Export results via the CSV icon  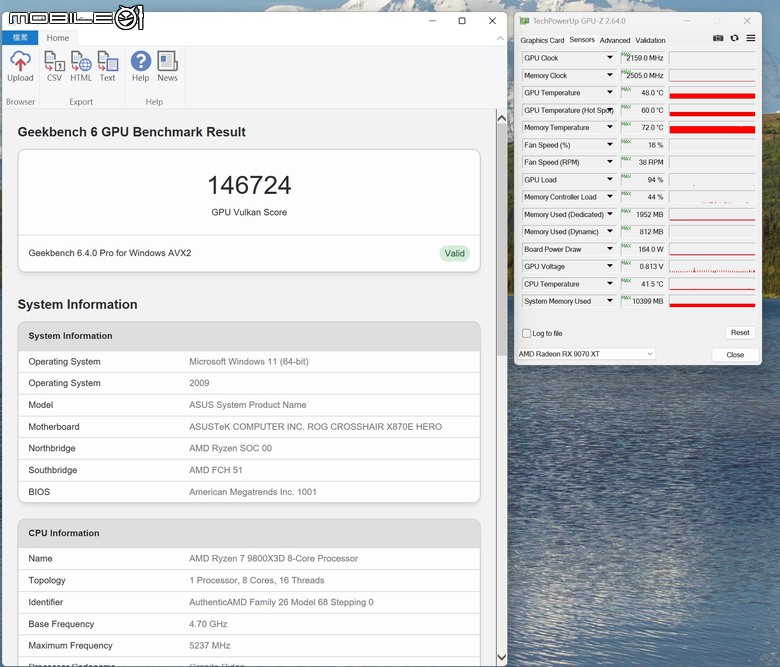54,61
